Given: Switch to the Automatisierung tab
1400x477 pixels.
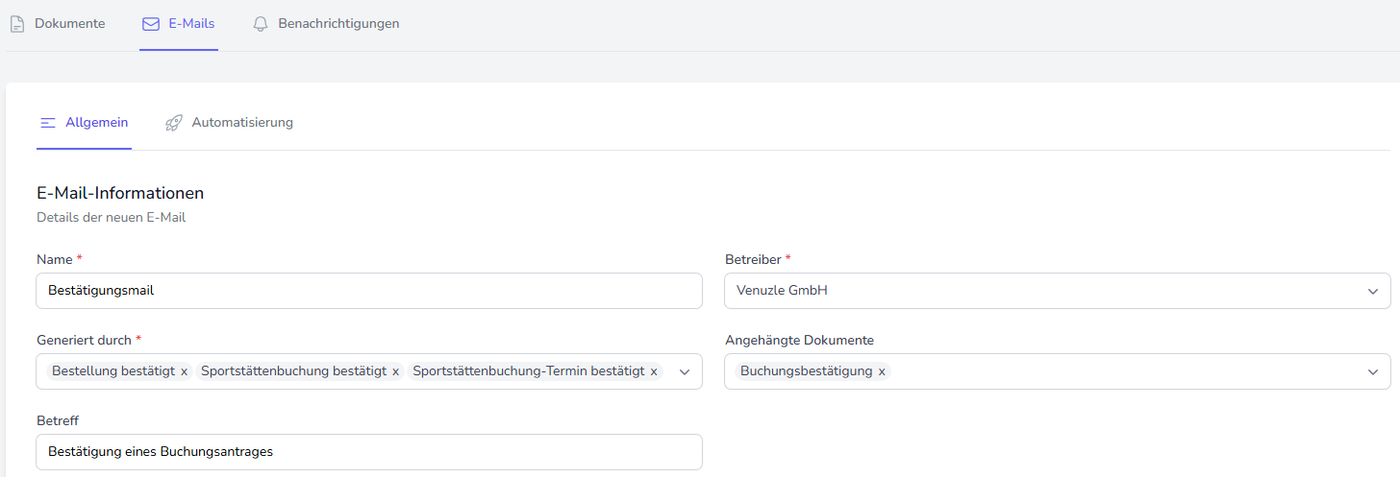Looking at the screenshot, I should 242,123.
